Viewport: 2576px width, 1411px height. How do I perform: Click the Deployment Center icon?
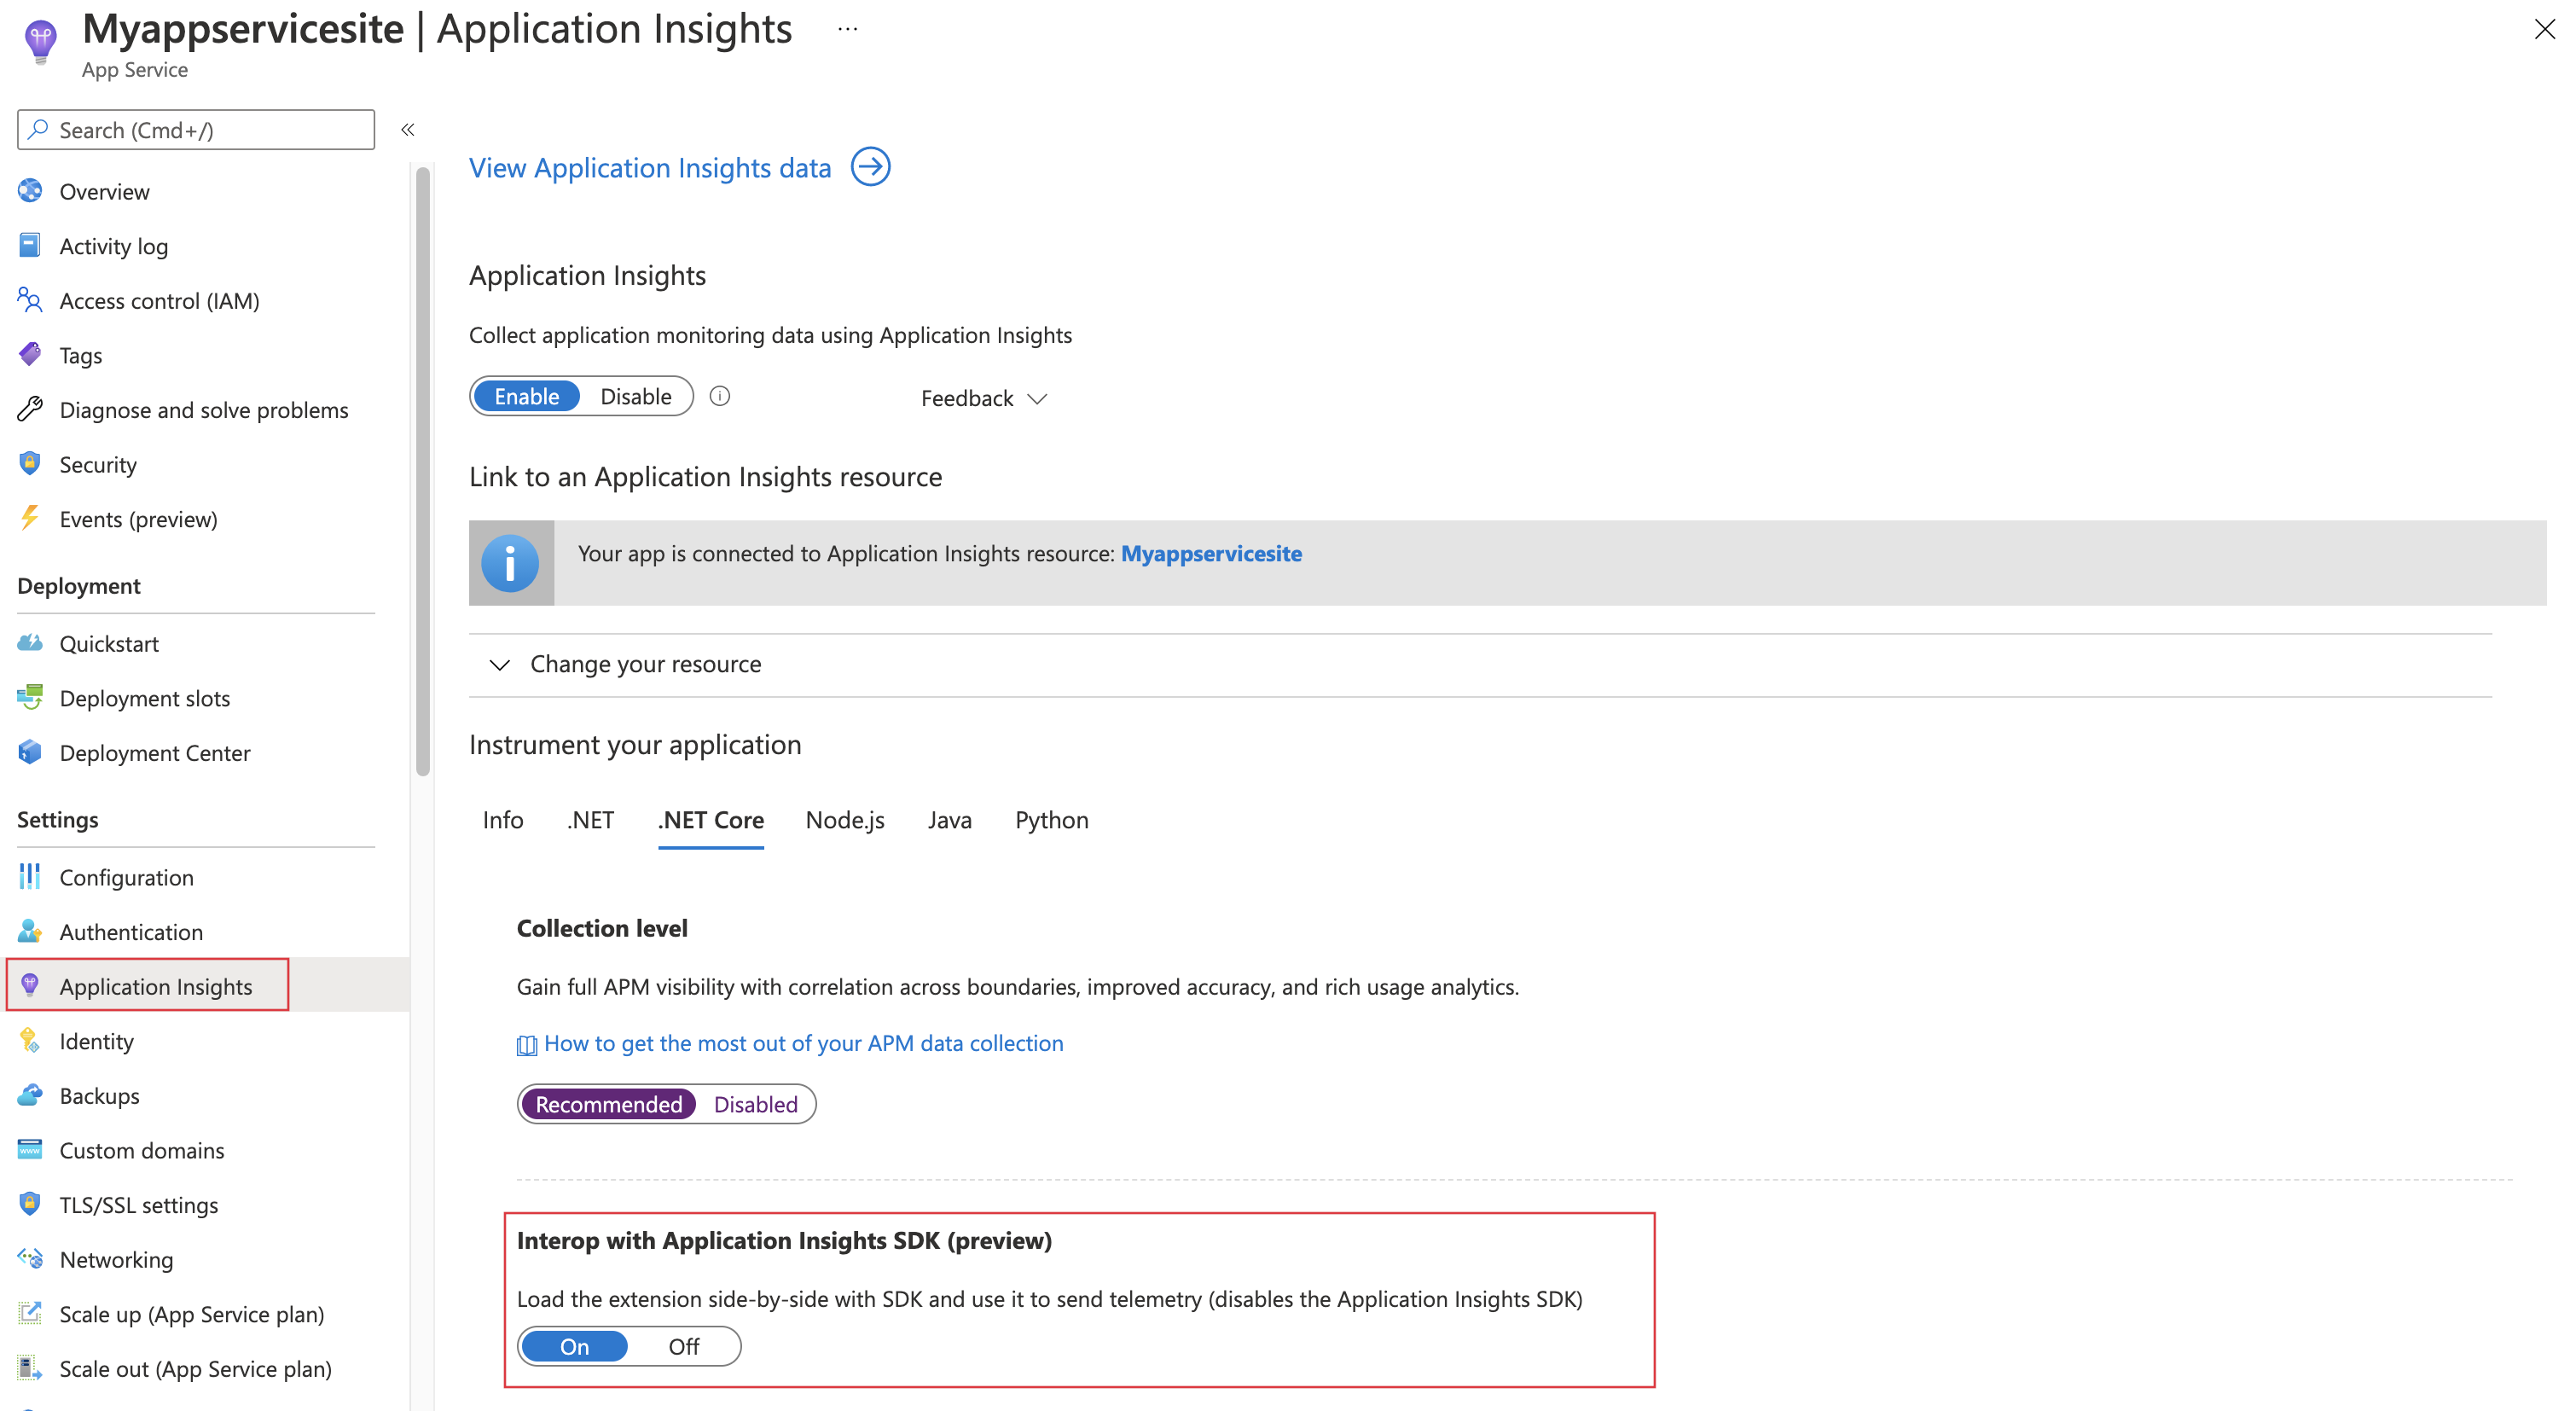coord(30,751)
